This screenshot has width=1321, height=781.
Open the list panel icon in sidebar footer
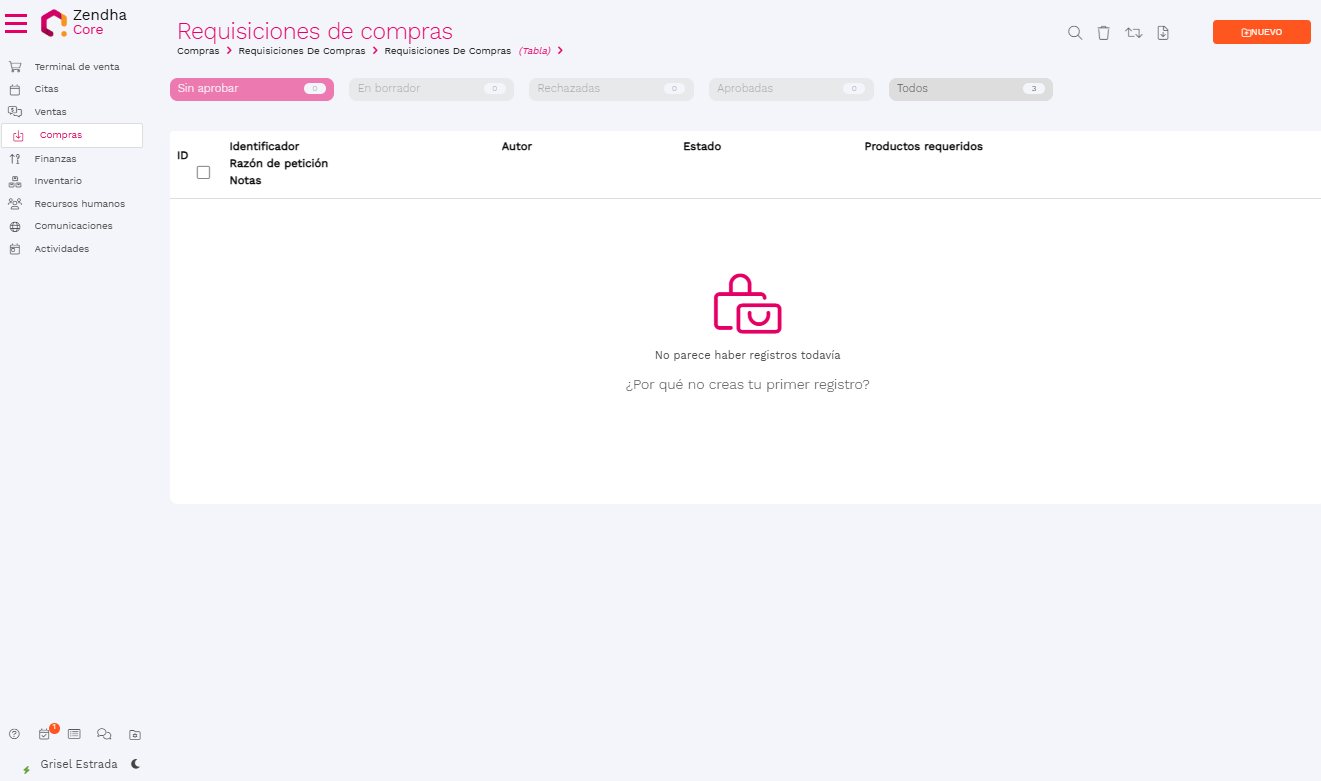[74, 734]
